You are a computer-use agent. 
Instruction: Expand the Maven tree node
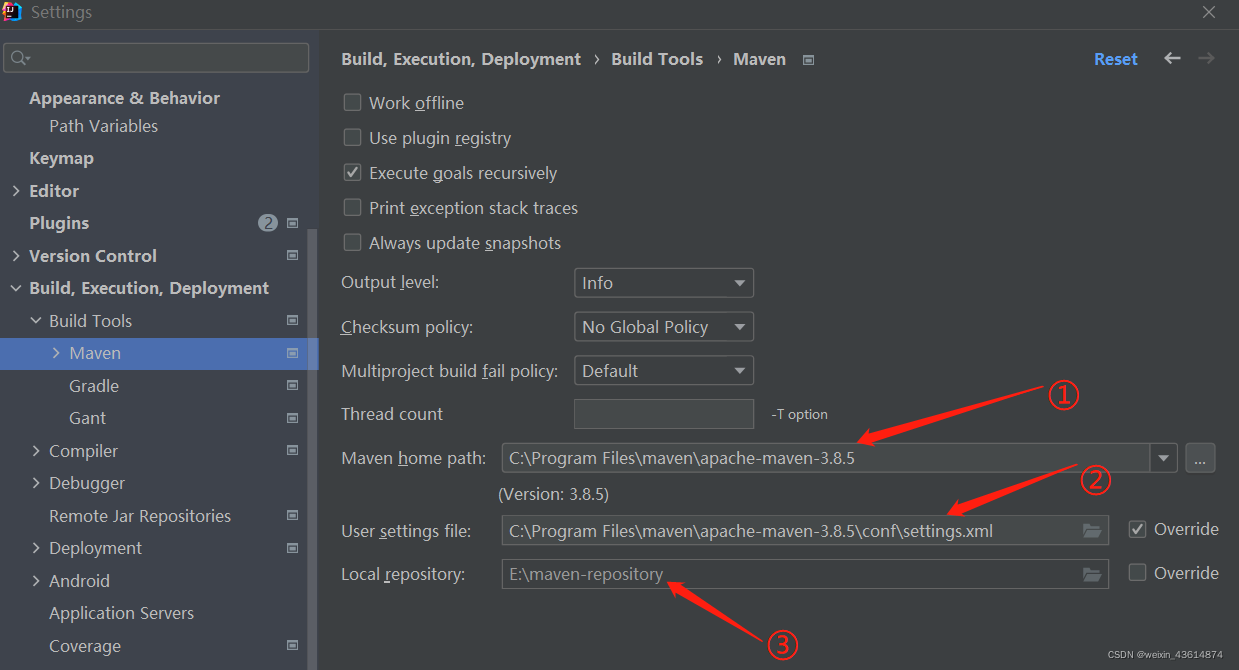tap(56, 353)
